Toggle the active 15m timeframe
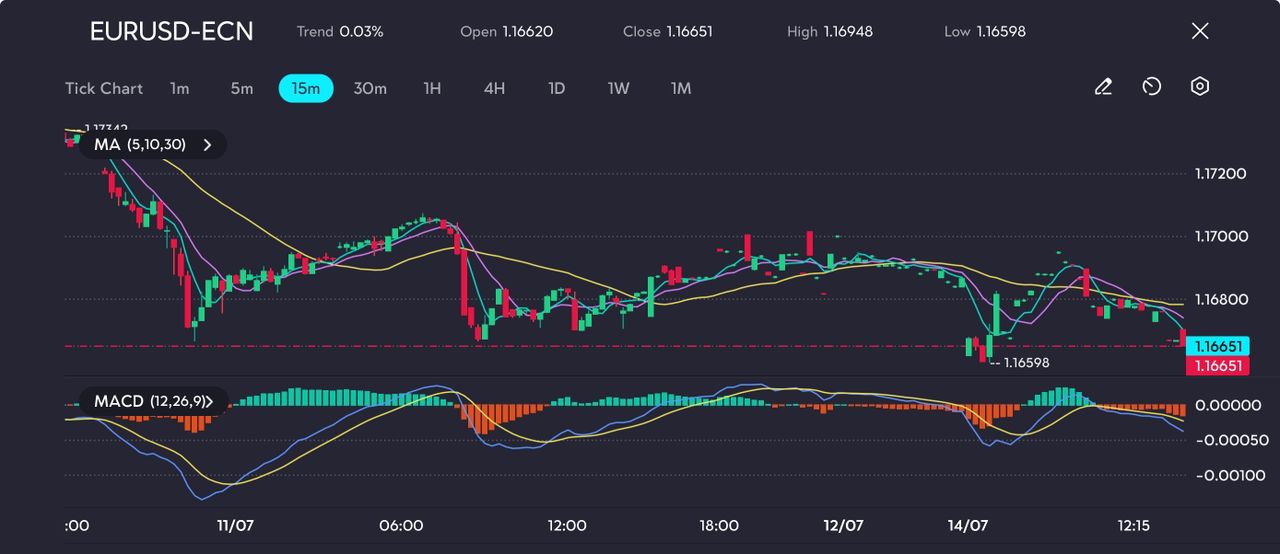Image resolution: width=1280 pixels, height=554 pixels. (305, 88)
